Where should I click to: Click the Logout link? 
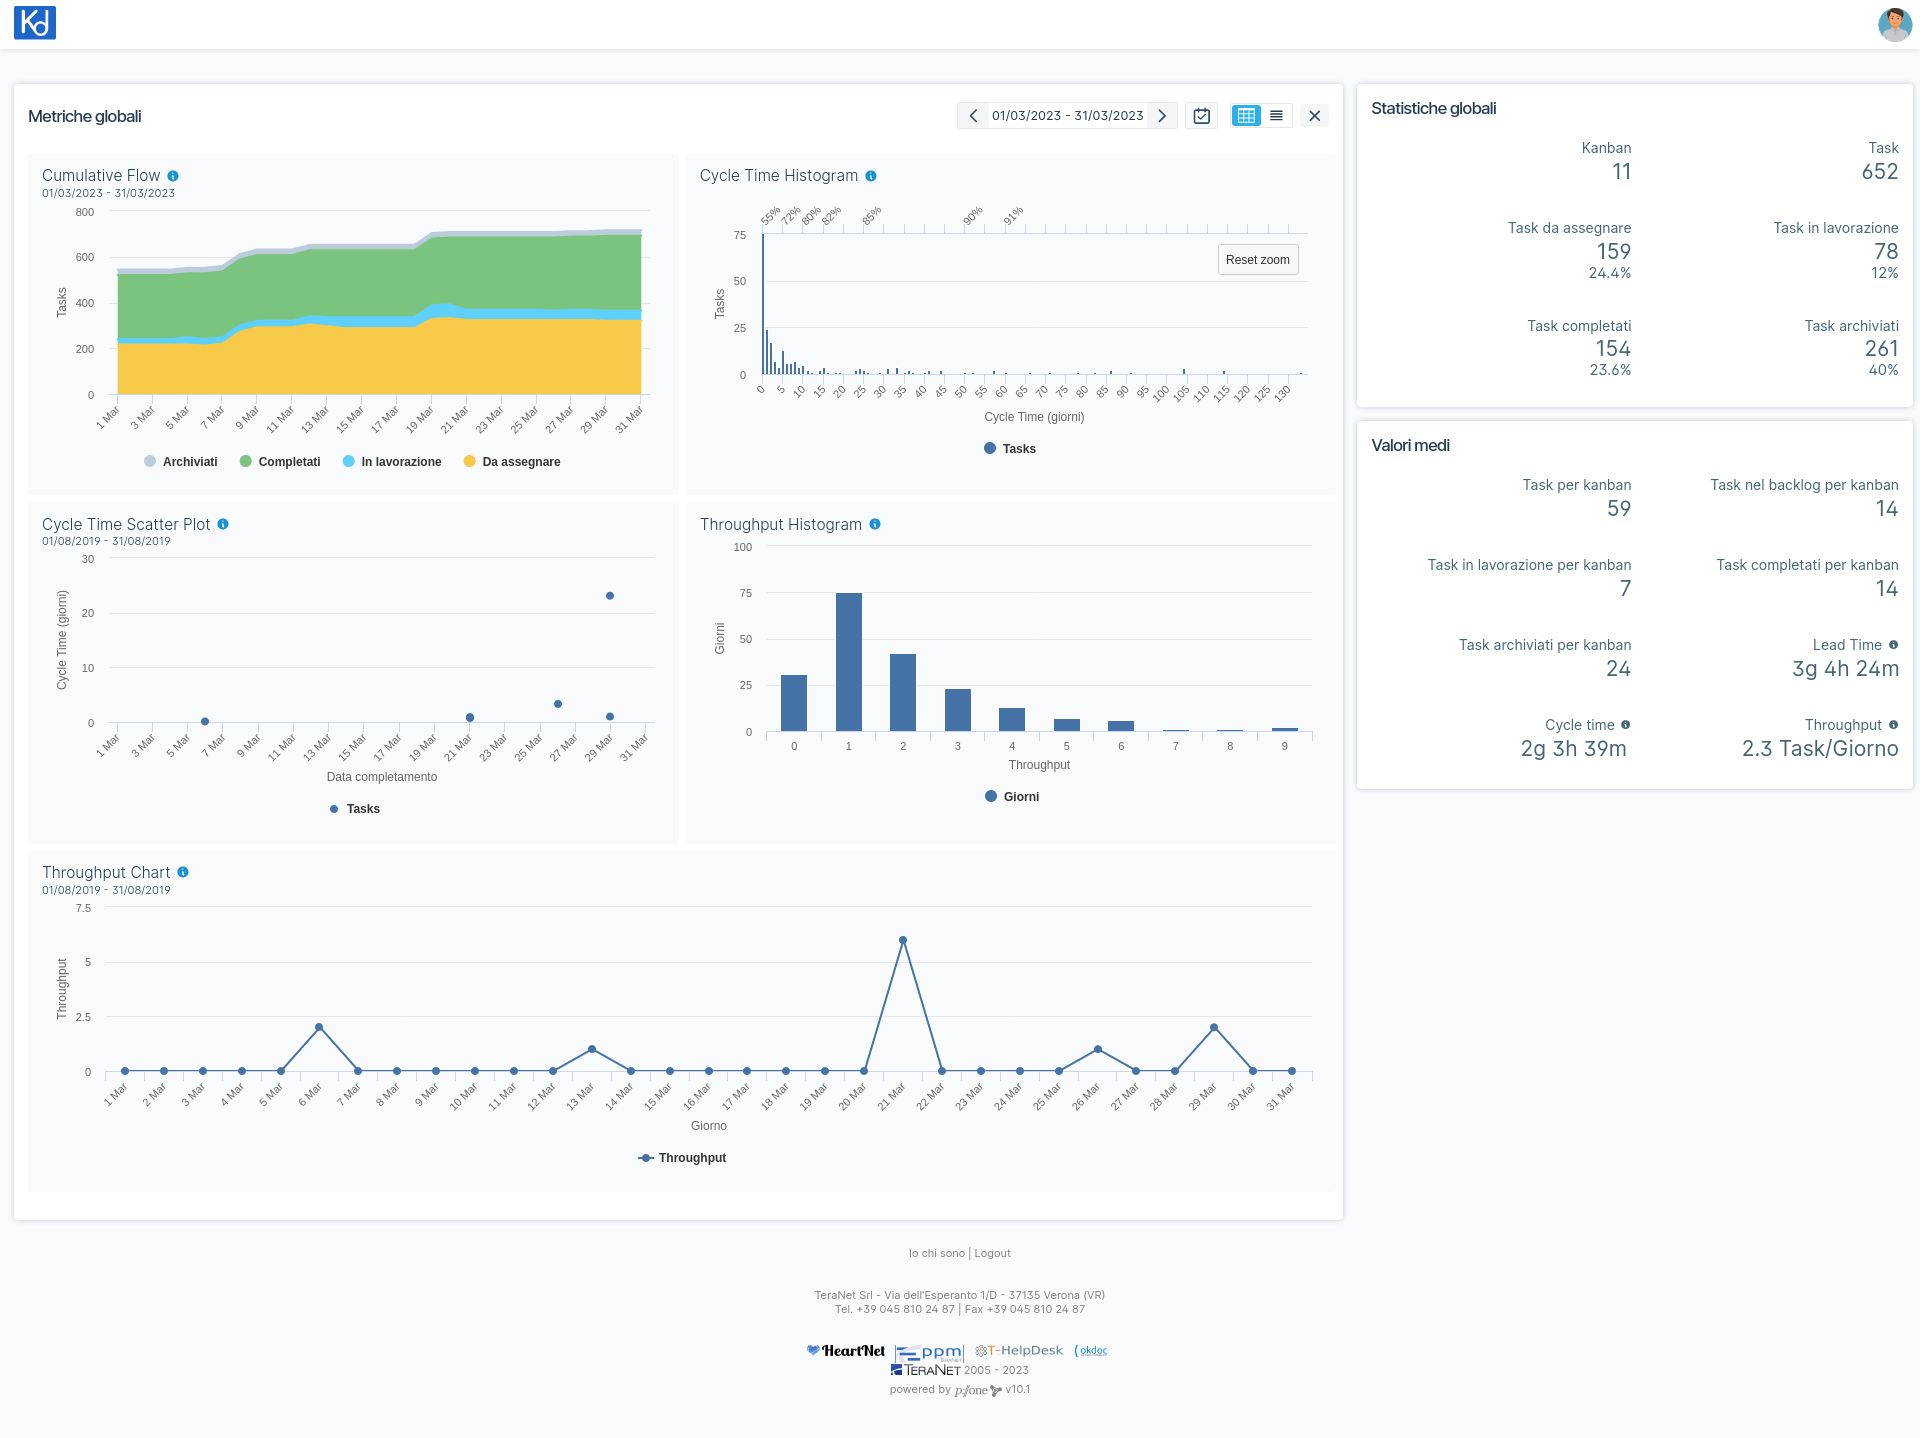(x=992, y=1253)
